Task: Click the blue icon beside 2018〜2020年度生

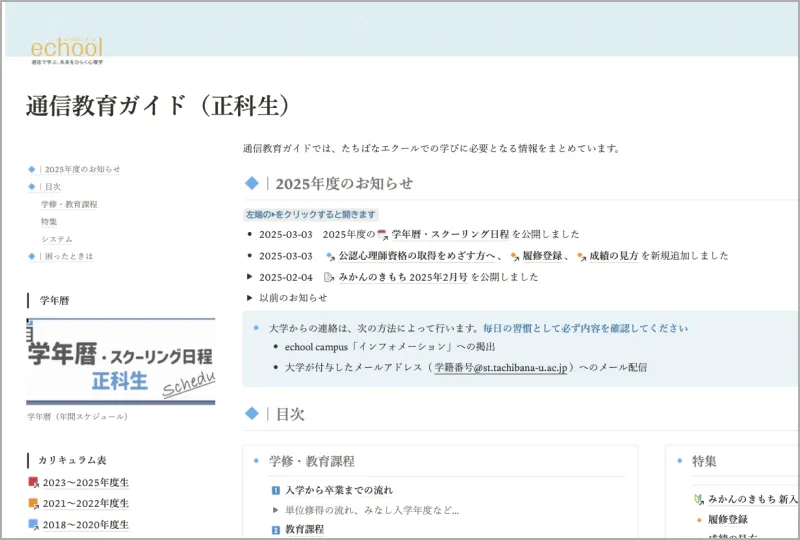Action: [x=33, y=524]
